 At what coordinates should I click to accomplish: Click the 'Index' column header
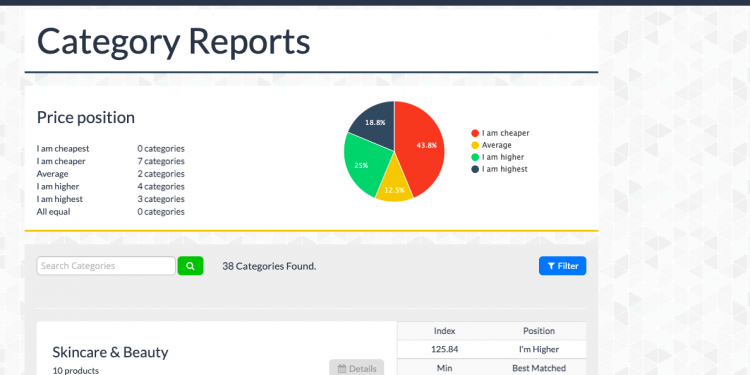tap(444, 331)
